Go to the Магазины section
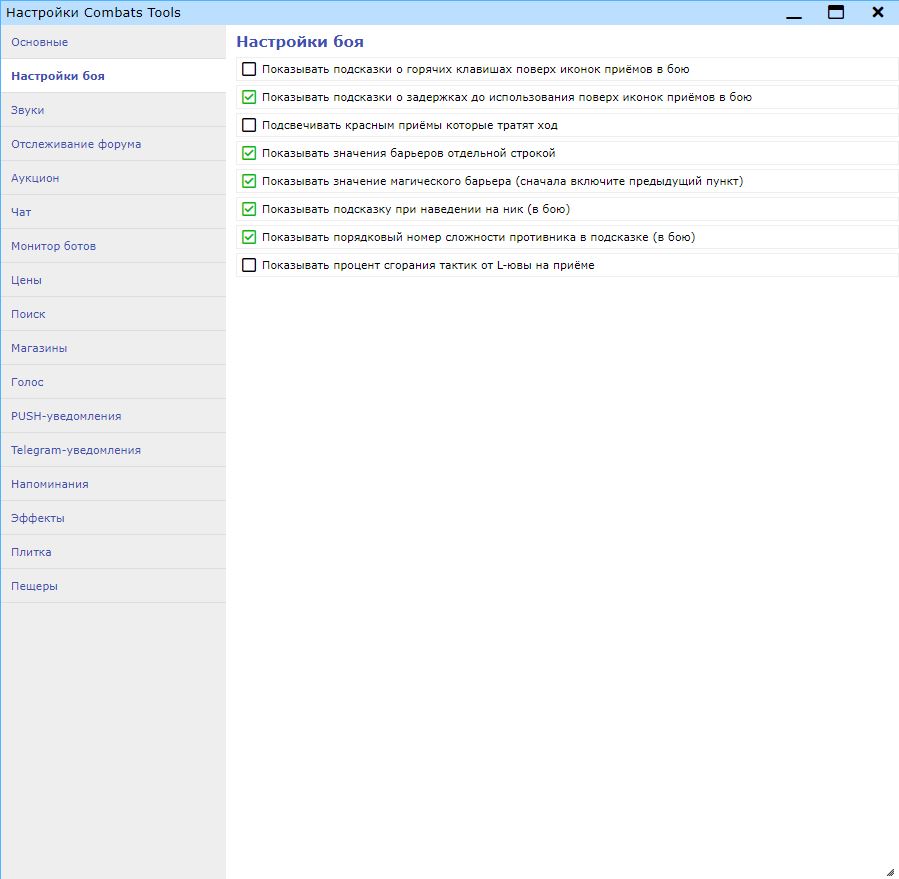The width and height of the screenshot is (899, 879). click(x=114, y=348)
